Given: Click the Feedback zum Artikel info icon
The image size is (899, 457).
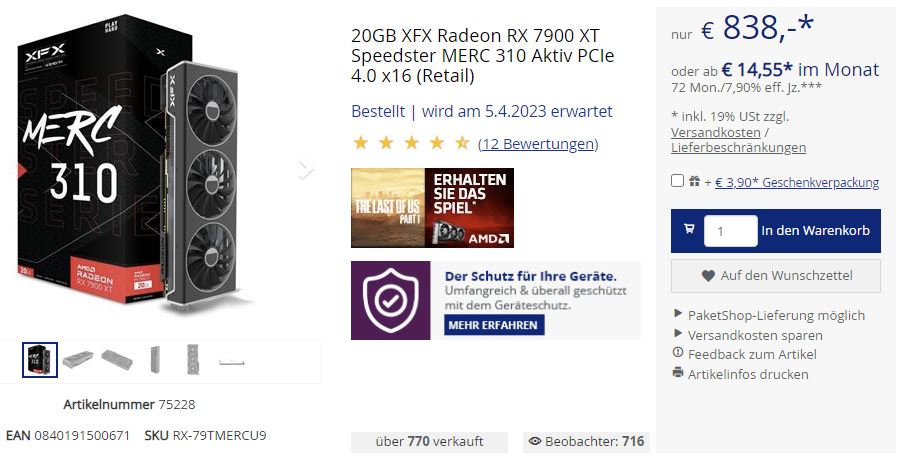Looking at the screenshot, I should 678,353.
